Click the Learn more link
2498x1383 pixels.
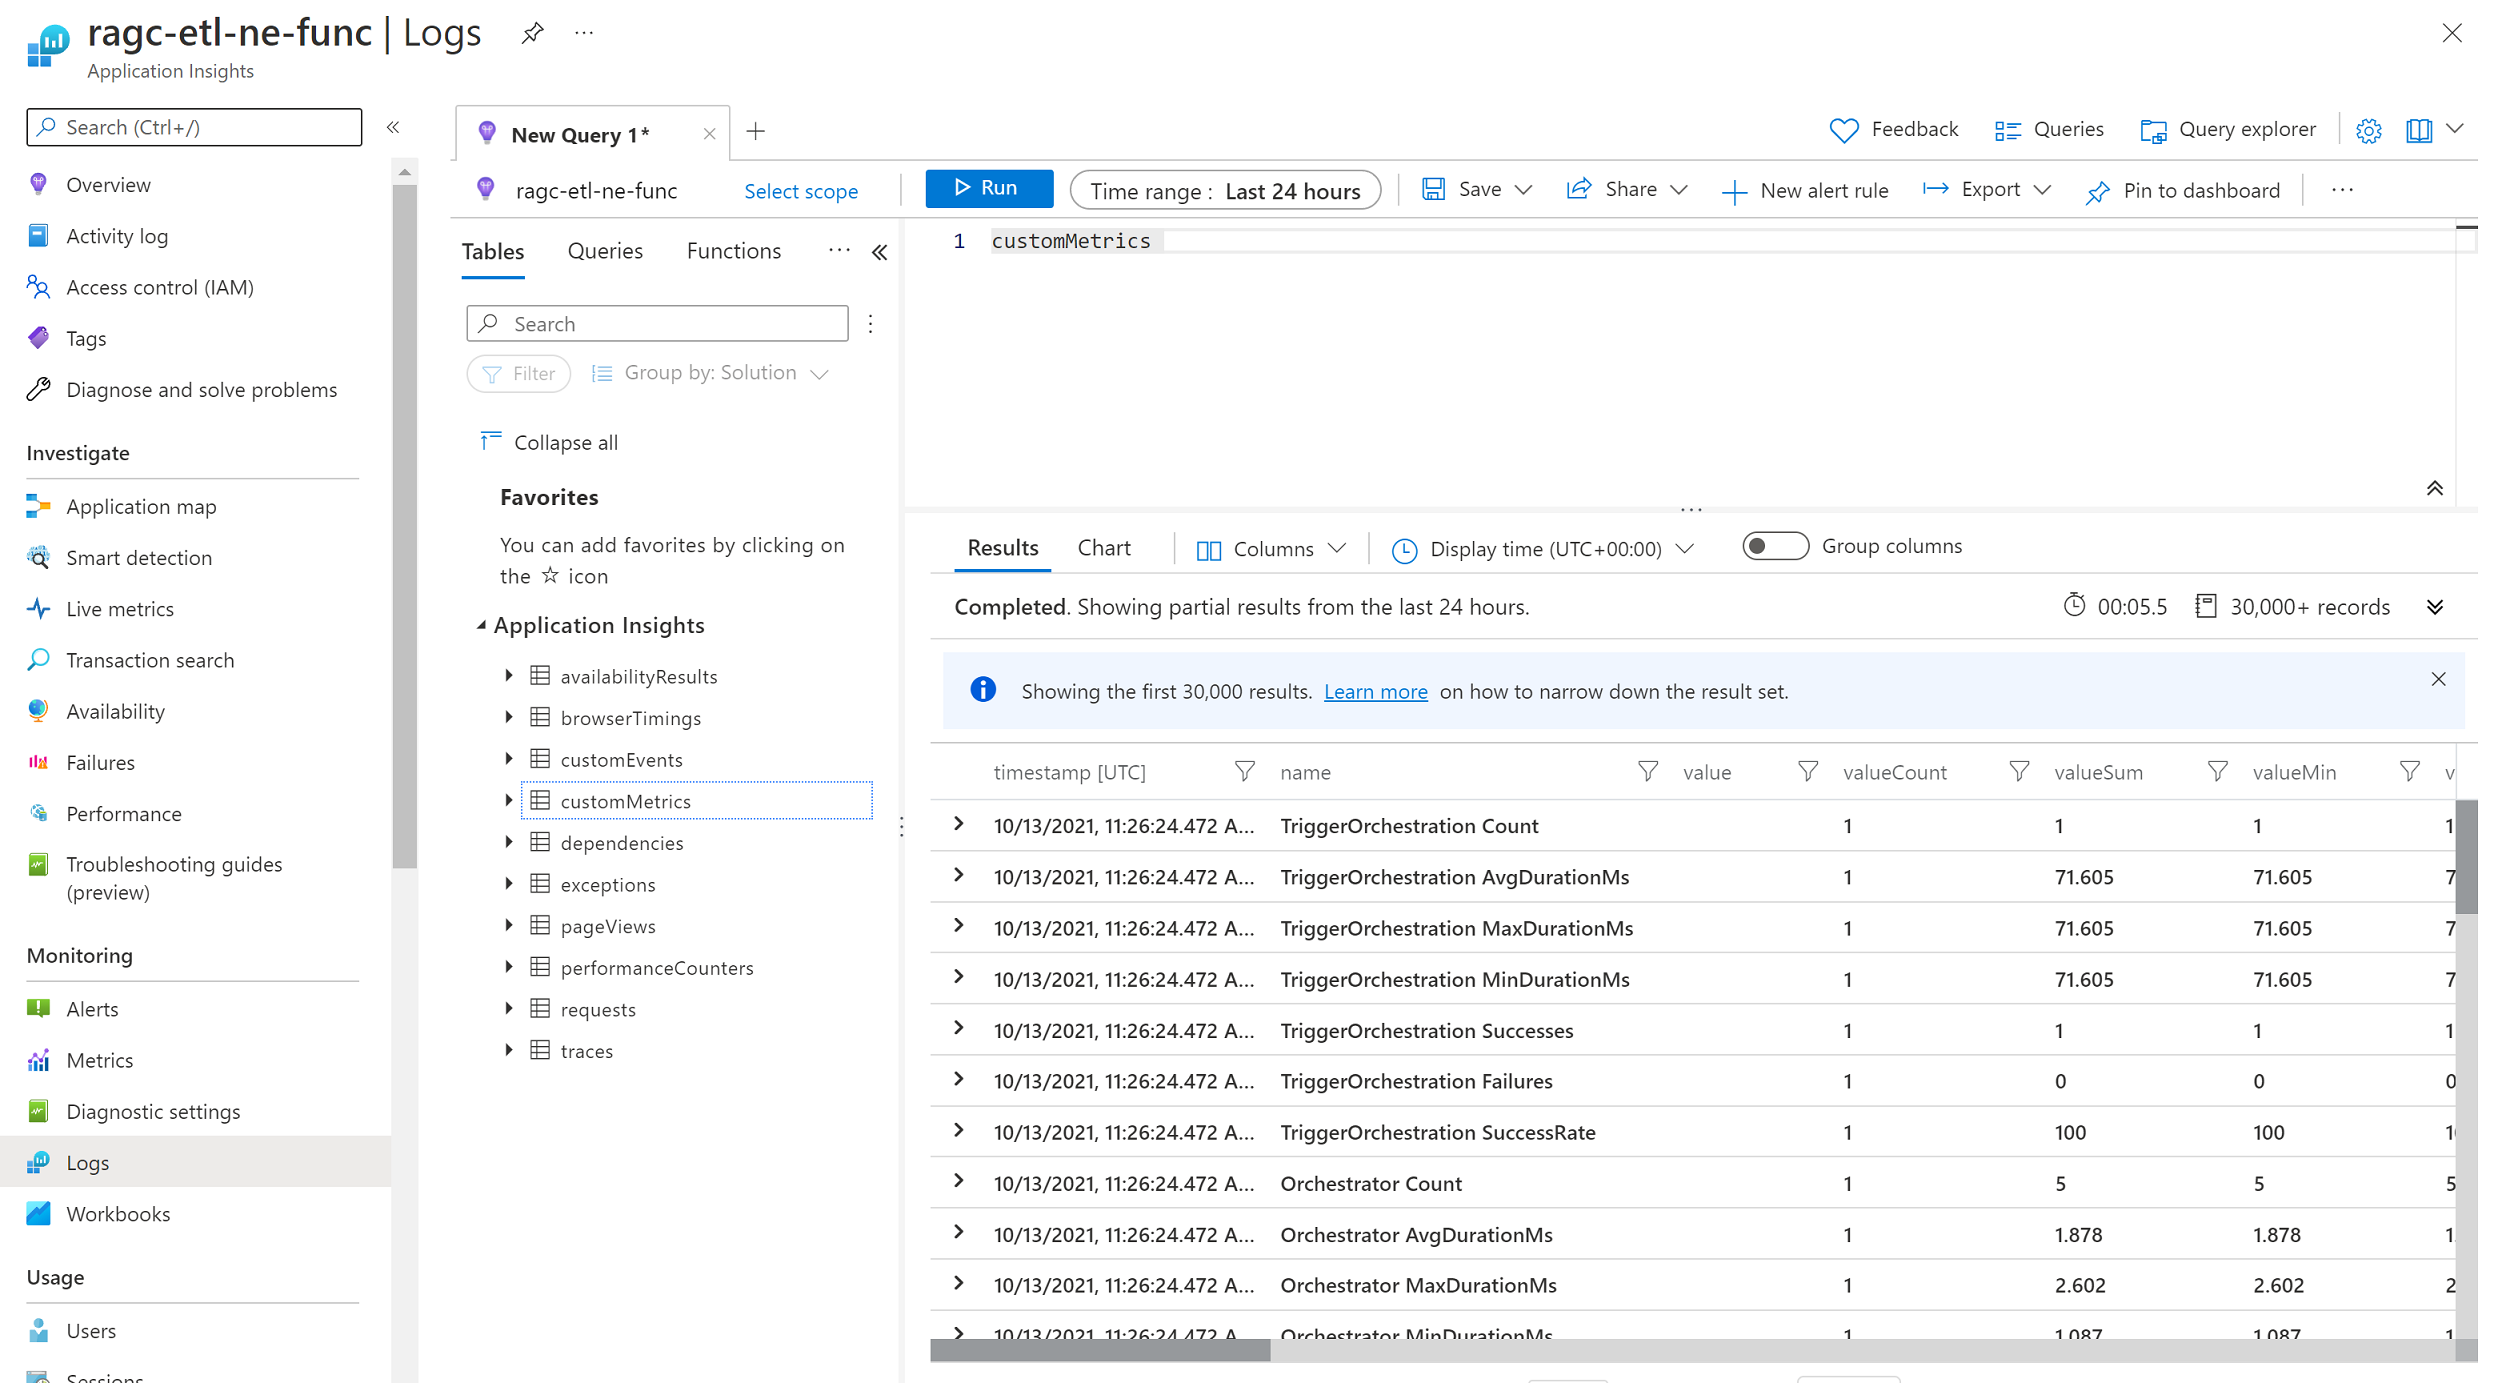(x=1375, y=691)
